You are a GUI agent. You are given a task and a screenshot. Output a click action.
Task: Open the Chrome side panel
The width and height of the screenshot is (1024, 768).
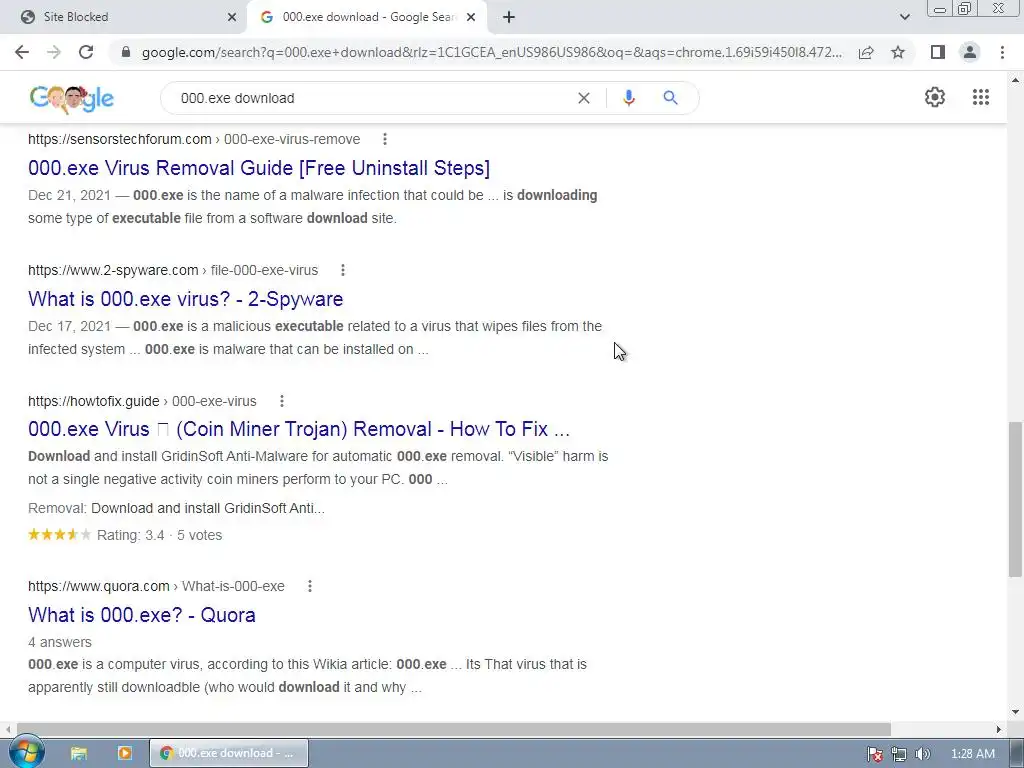coord(938,52)
